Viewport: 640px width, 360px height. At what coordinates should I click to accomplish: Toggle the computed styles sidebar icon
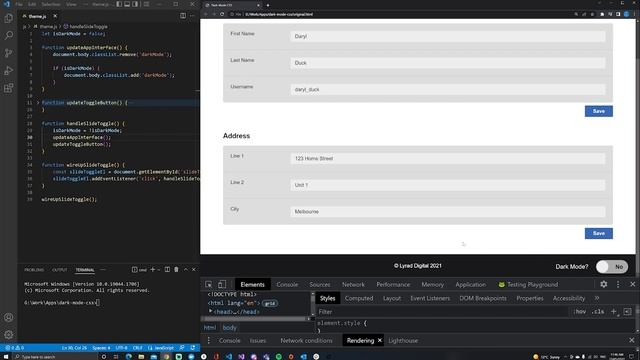pyautogui.click(x=628, y=312)
